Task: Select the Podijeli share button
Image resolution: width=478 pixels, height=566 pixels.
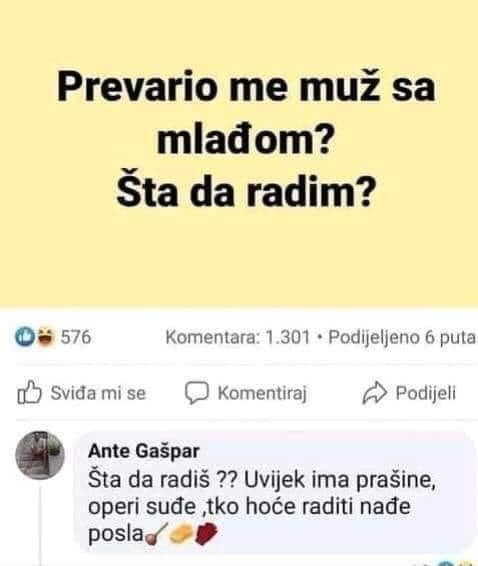Action: coord(409,393)
